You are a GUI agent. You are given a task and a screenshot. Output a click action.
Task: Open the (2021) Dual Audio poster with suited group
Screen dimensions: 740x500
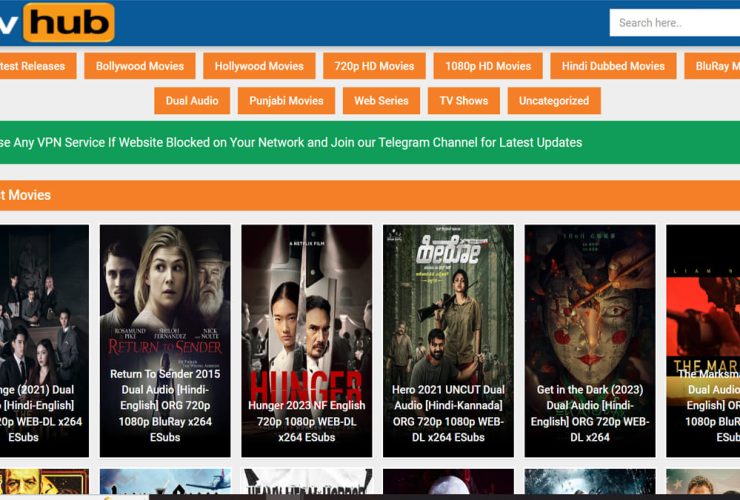[x=44, y=341]
